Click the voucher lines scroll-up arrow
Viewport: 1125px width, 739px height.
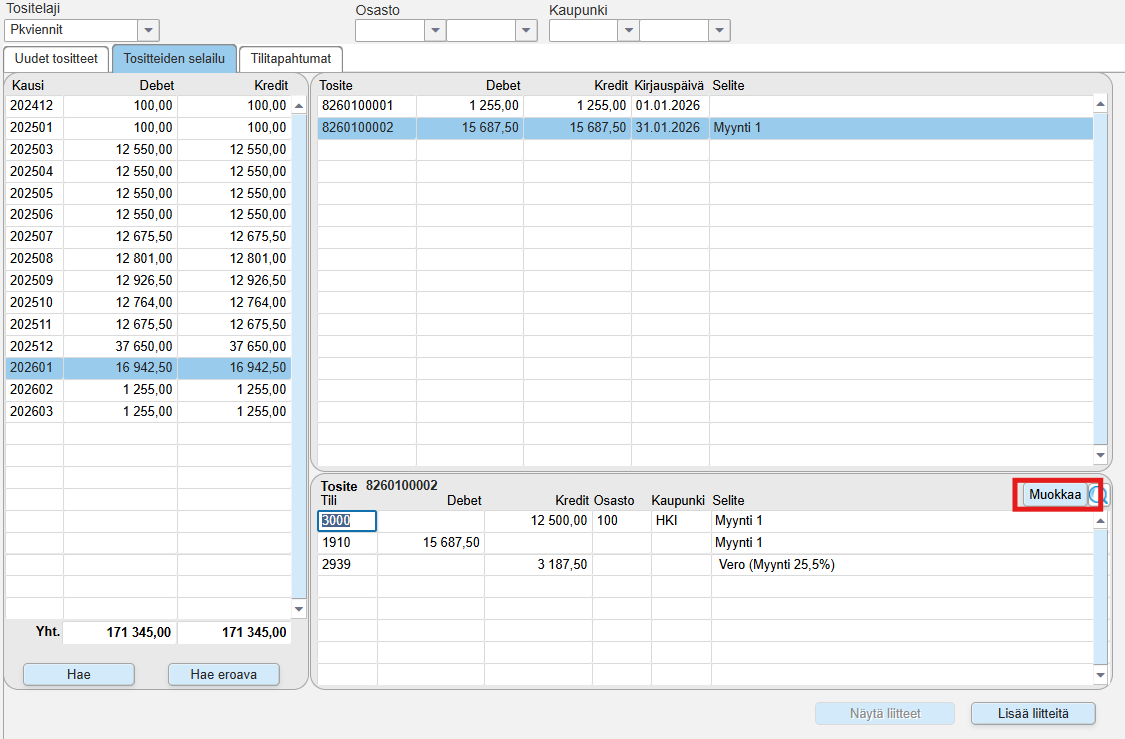pos(1101,521)
